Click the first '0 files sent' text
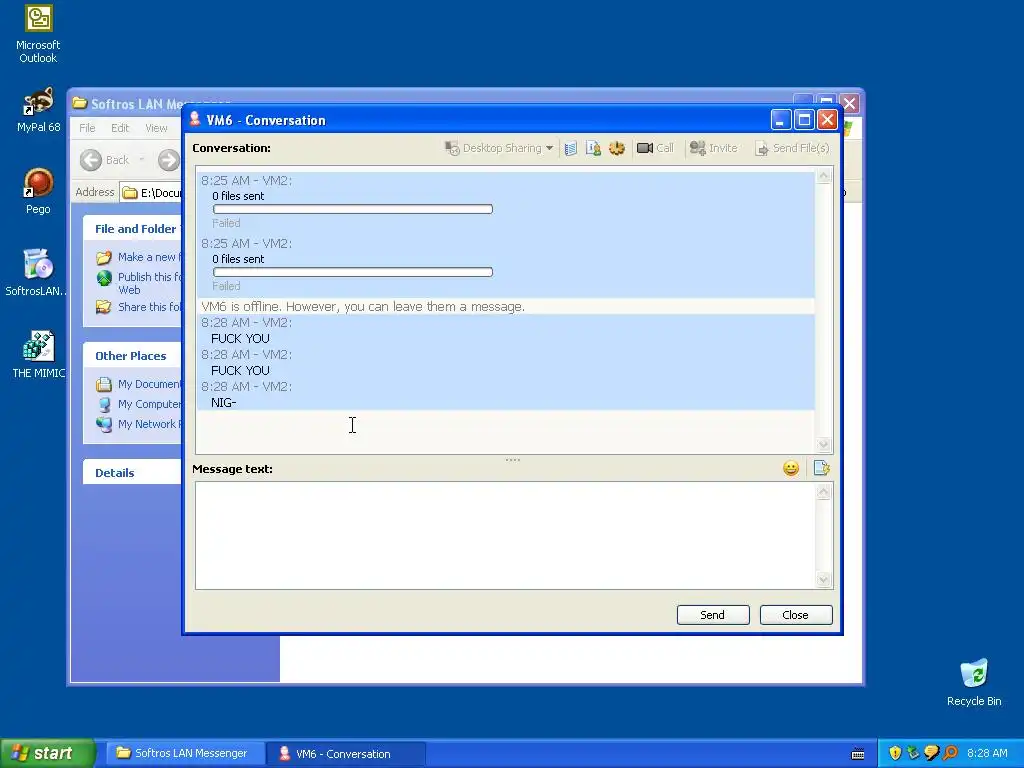The height and width of the screenshot is (768, 1024). click(238, 196)
